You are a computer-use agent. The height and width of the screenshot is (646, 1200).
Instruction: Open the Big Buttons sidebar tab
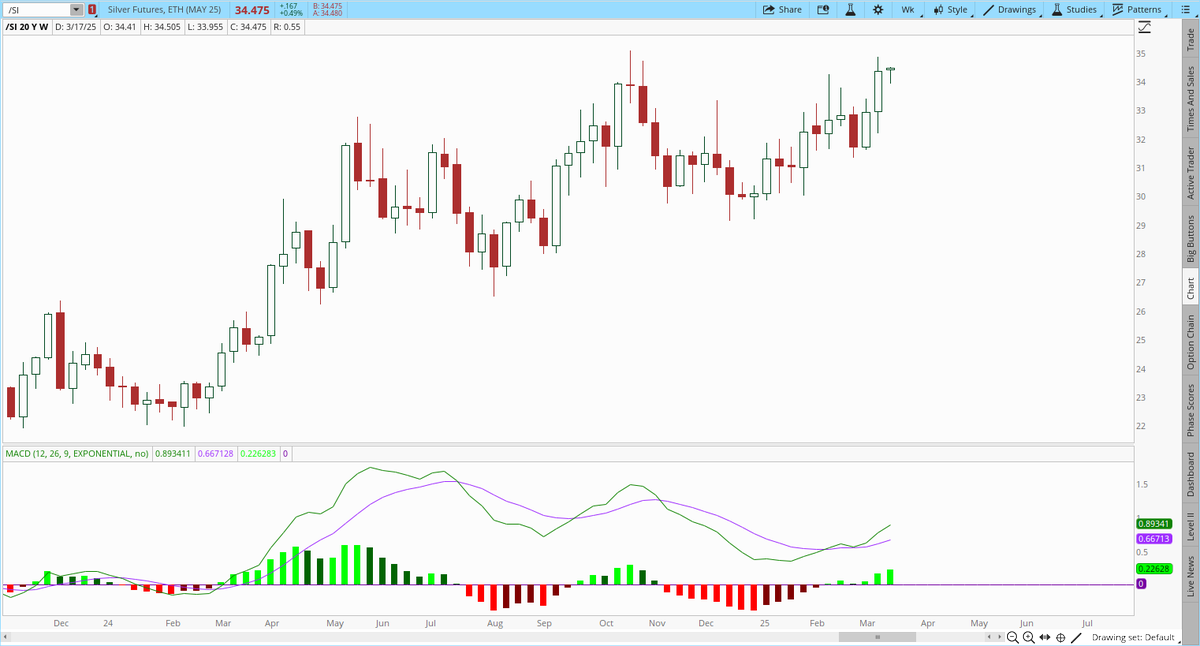click(x=1190, y=238)
